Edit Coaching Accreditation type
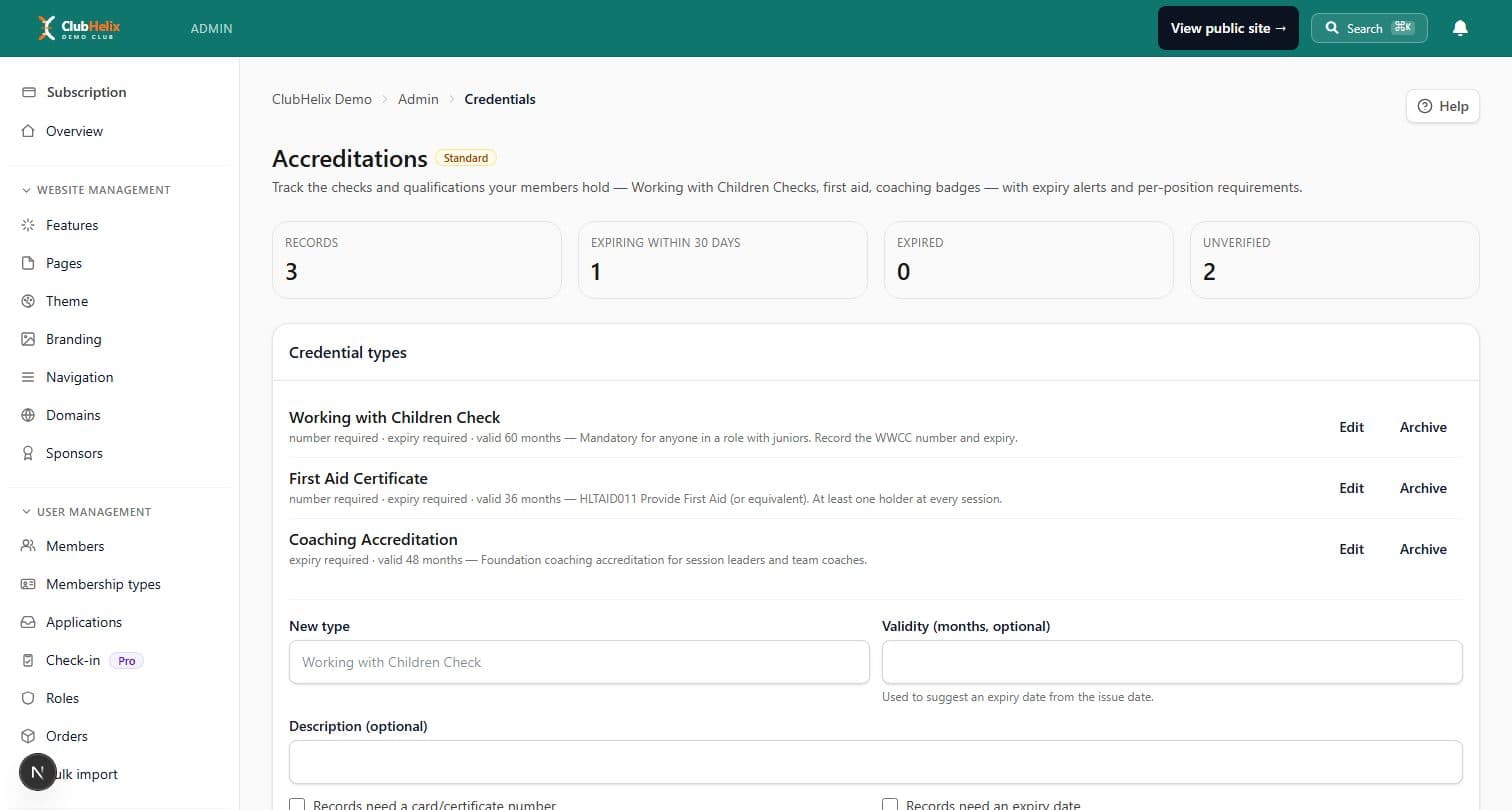 [x=1351, y=549]
